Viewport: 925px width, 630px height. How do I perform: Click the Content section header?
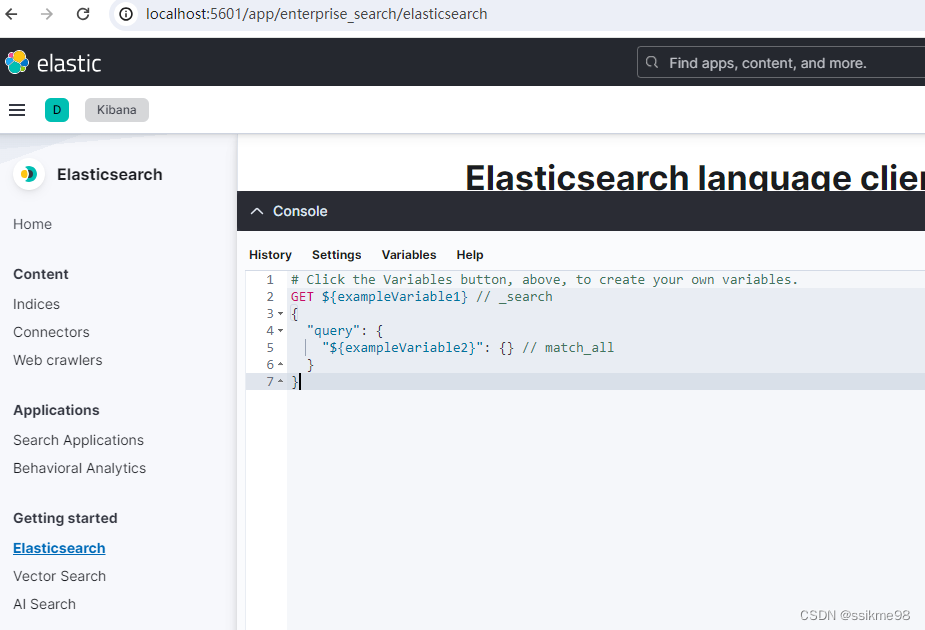41,274
